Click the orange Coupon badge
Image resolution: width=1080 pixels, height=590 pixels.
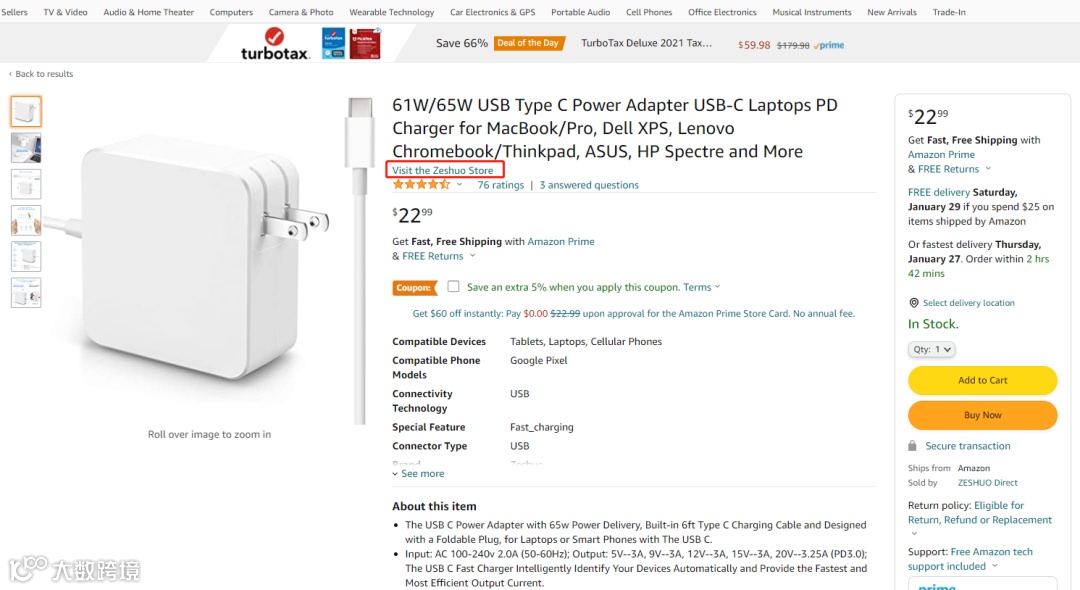[x=414, y=288]
